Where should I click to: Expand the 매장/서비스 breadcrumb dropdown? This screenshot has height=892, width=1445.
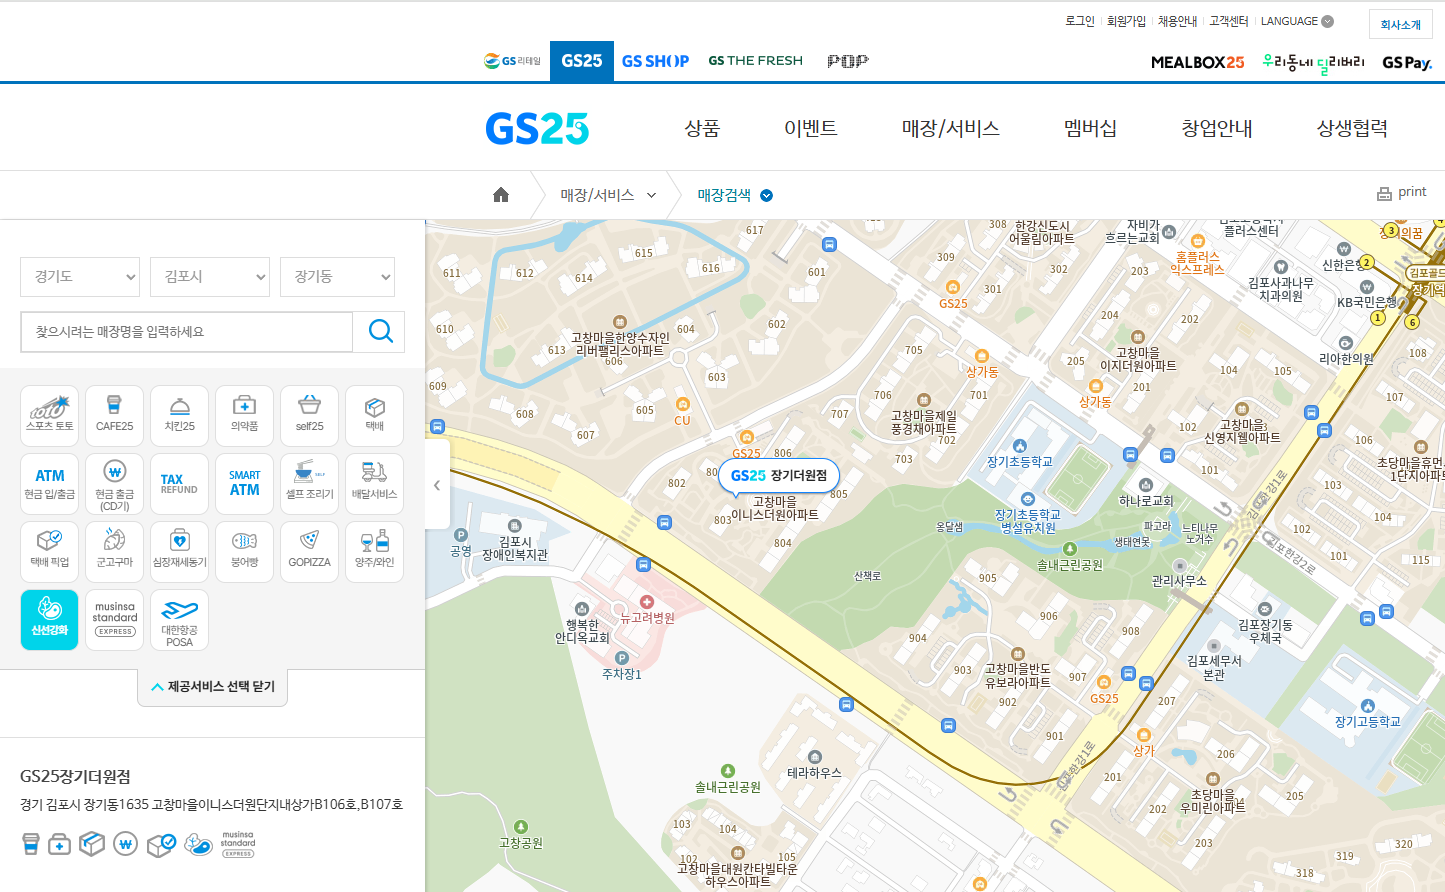coord(608,195)
